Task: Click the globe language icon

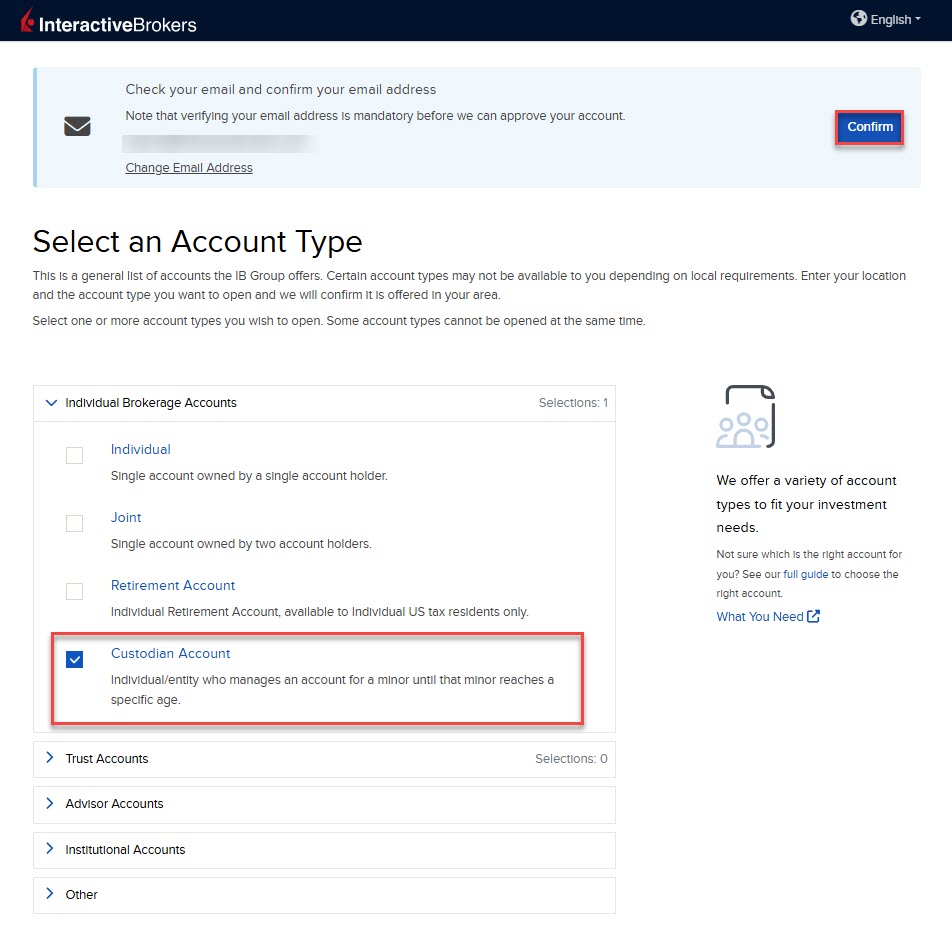Action: point(858,18)
